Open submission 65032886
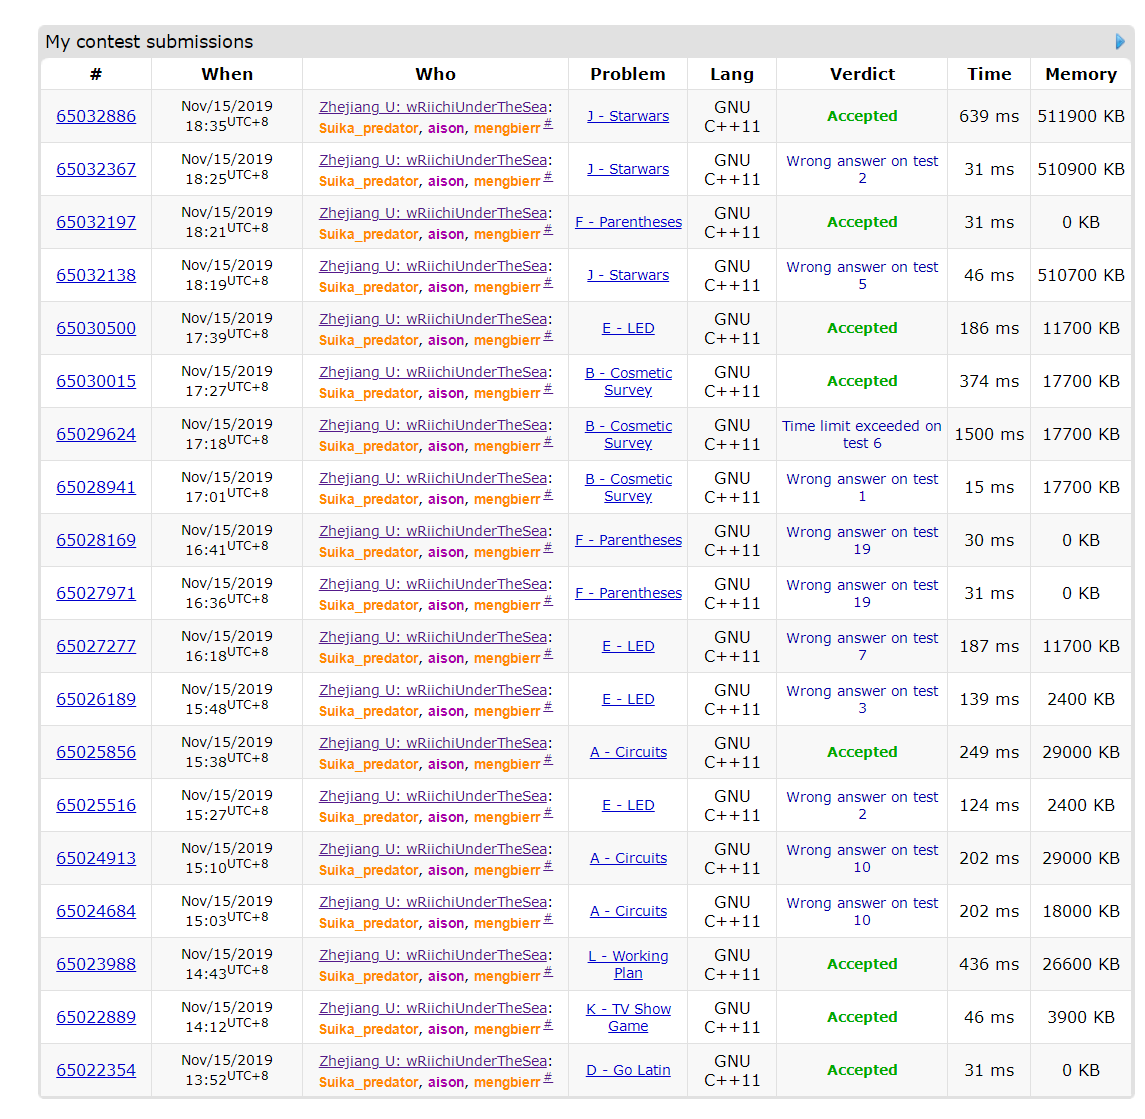The image size is (1145, 1119). pos(96,116)
